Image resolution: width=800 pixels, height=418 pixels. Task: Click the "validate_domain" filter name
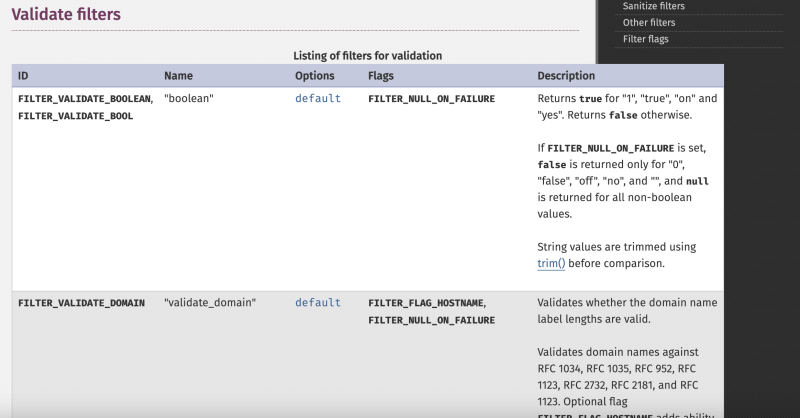(x=209, y=303)
